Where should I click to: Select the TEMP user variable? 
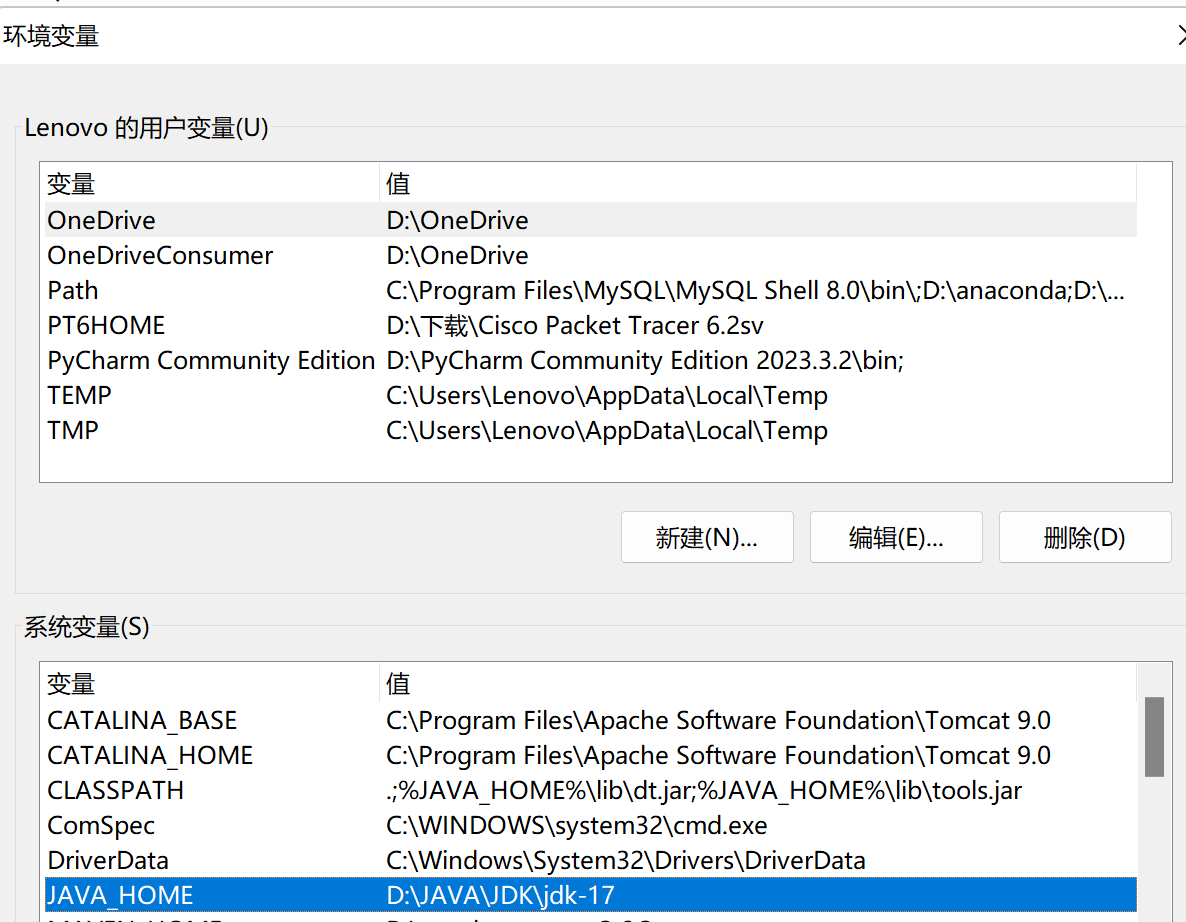point(78,395)
